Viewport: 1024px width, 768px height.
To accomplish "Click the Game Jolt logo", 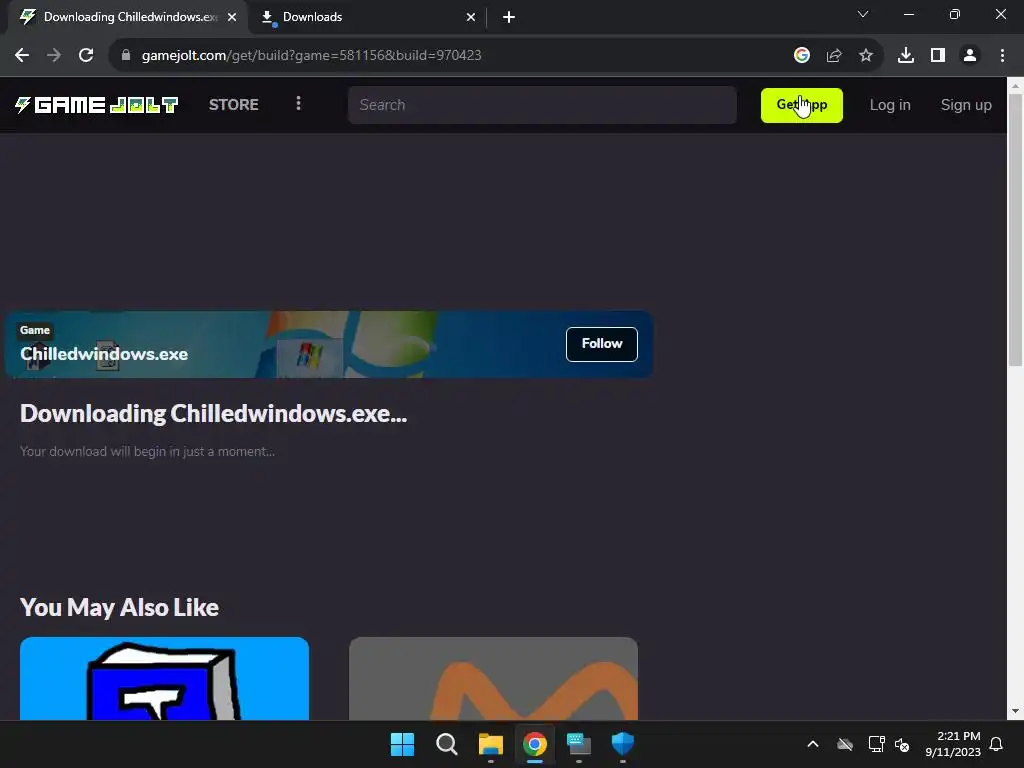I will click(x=97, y=104).
